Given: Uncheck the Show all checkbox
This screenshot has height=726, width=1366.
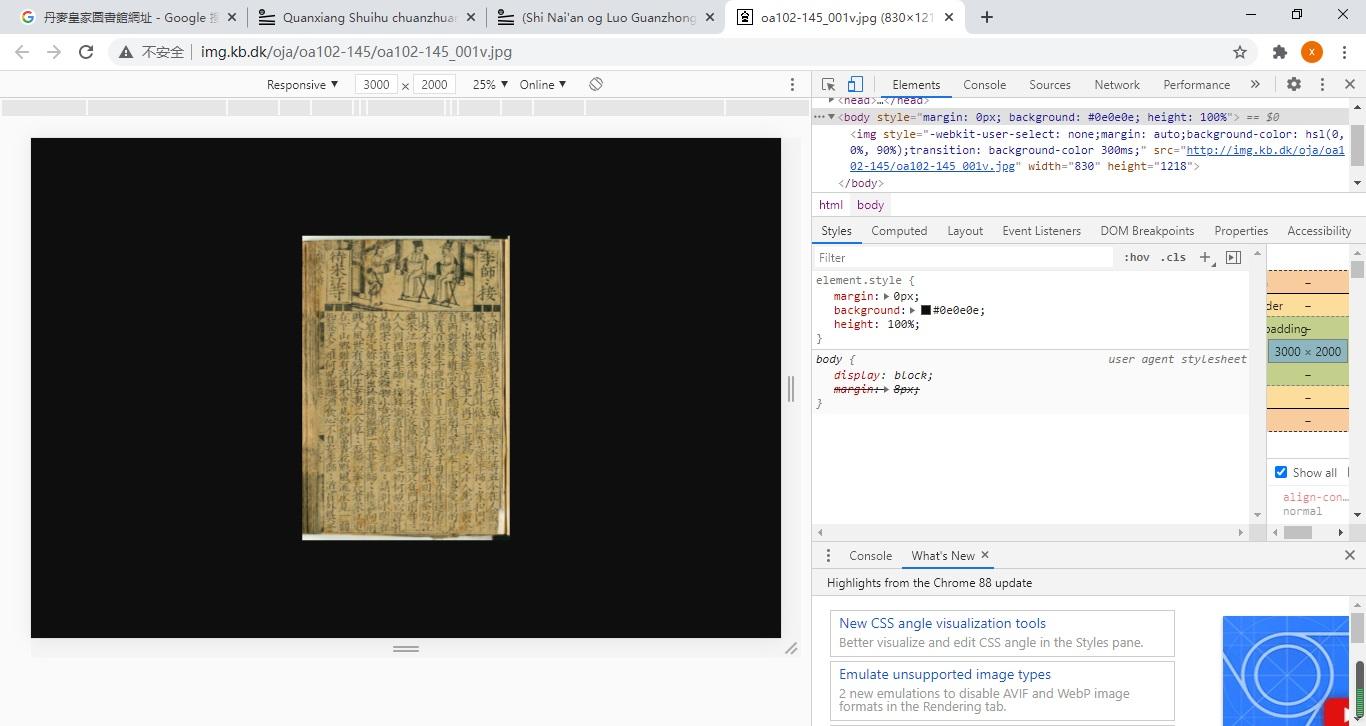Looking at the screenshot, I should click(x=1281, y=472).
